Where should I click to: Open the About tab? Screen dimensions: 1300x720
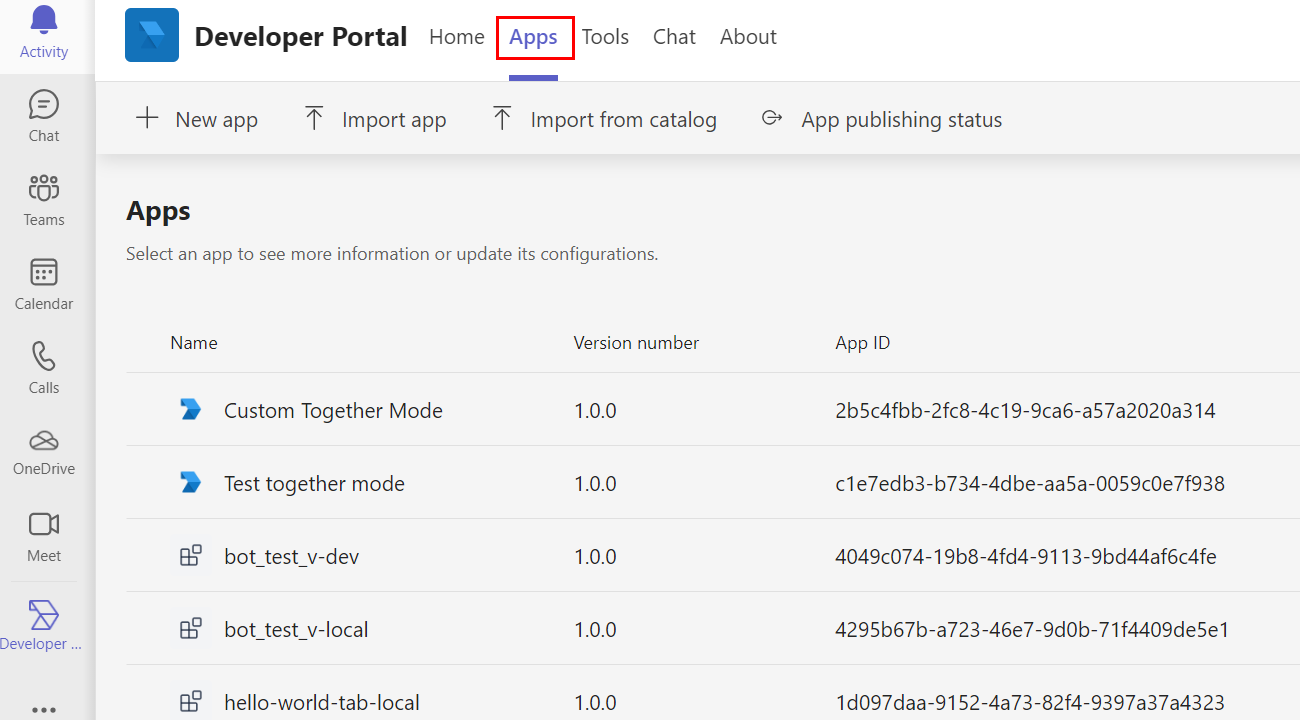coord(748,37)
